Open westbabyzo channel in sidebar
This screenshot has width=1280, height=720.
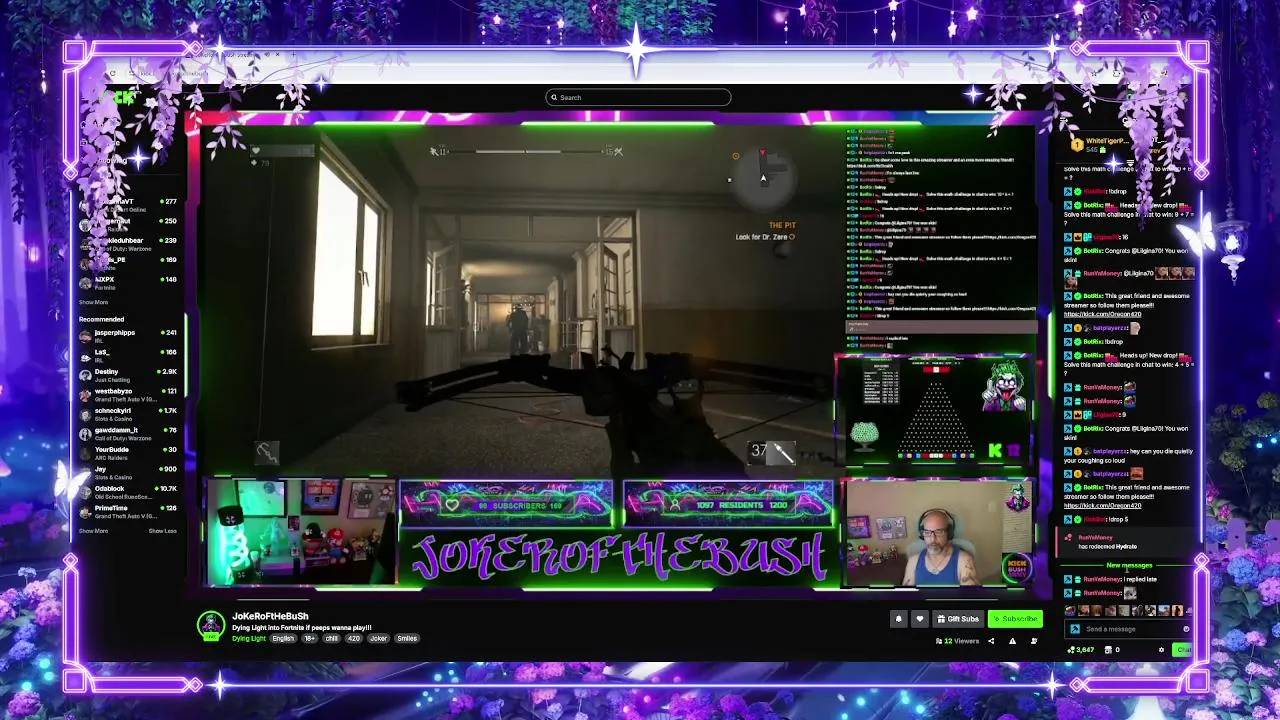128,394
